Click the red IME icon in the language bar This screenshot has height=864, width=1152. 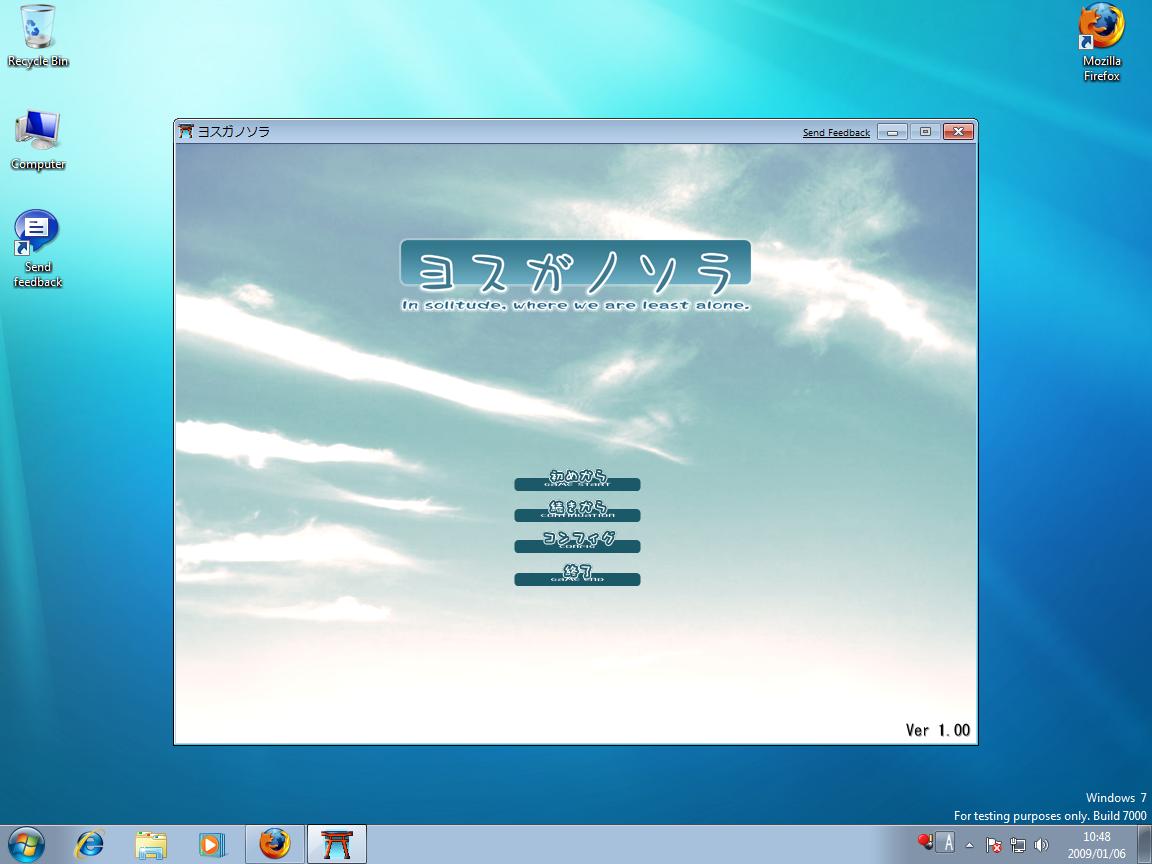(x=925, y=841)
